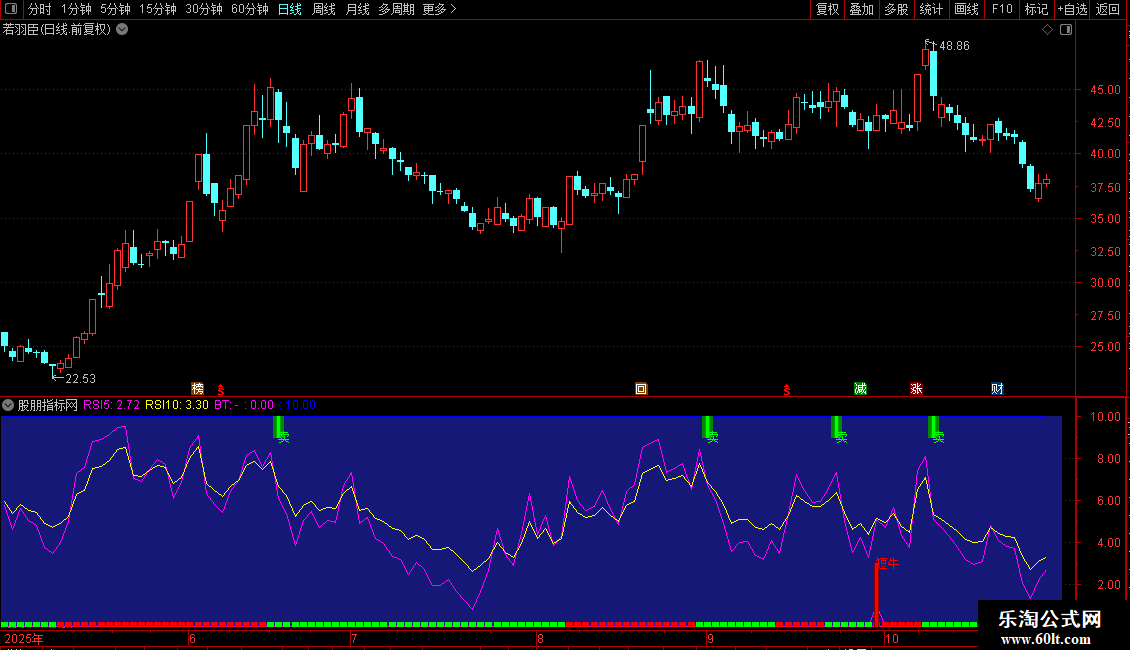Open F10 company info

(x=1002, y=9)
